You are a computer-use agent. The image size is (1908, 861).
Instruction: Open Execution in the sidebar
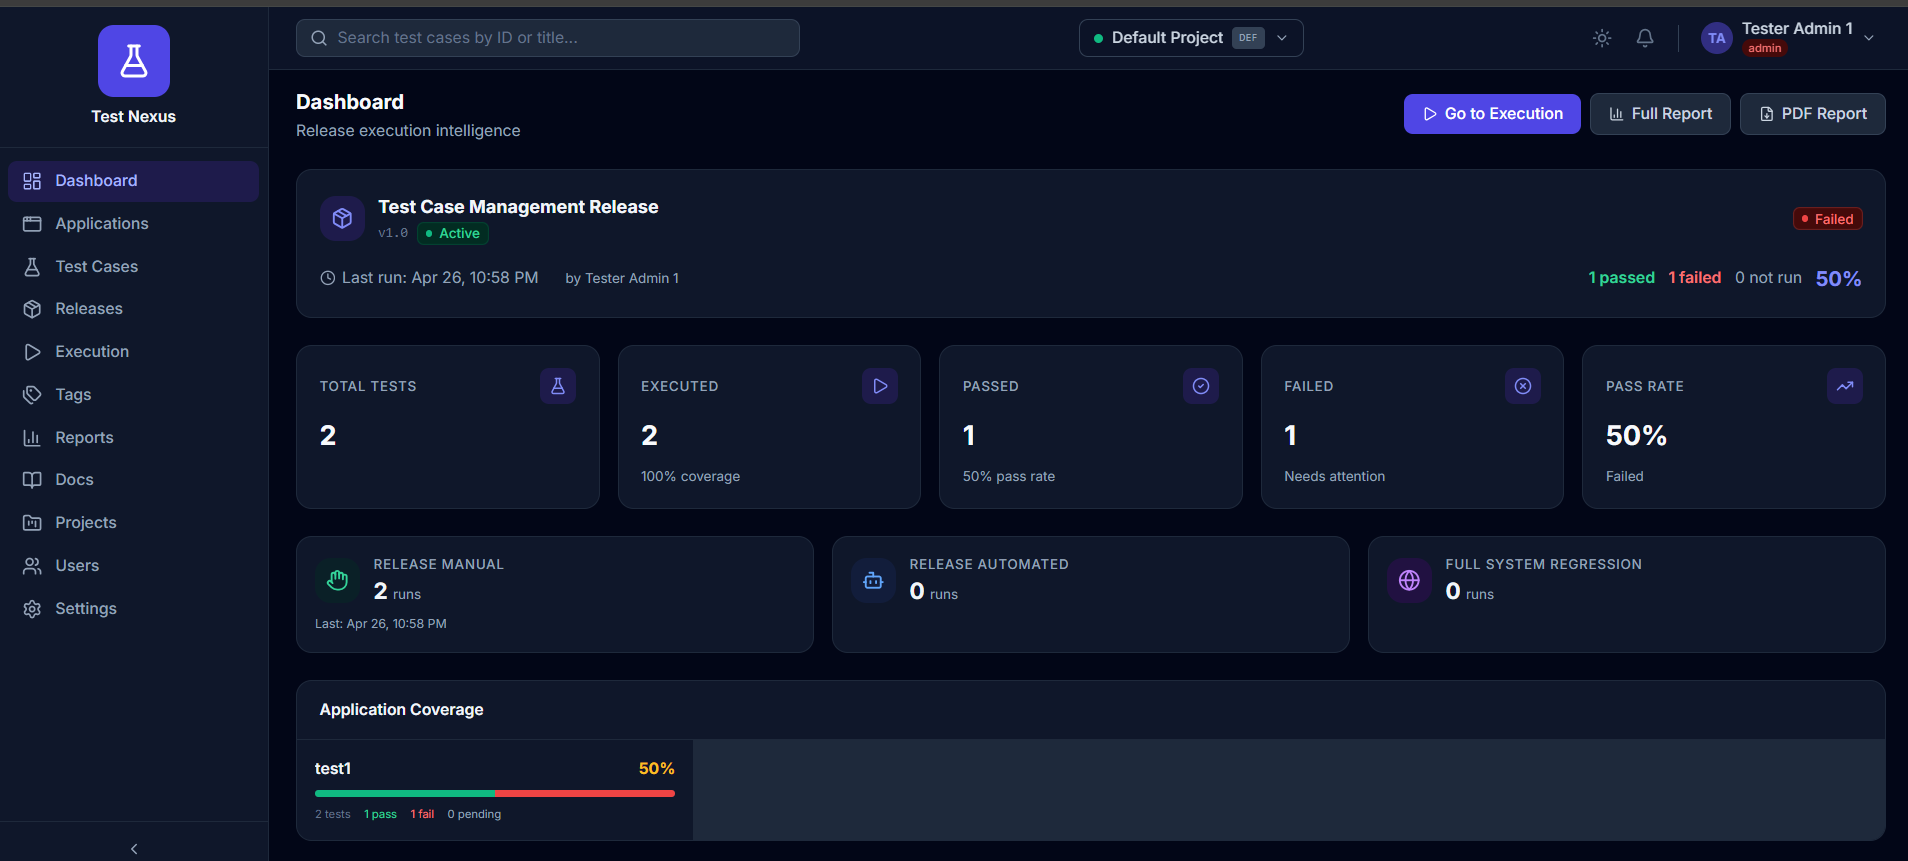pos(133,352)
